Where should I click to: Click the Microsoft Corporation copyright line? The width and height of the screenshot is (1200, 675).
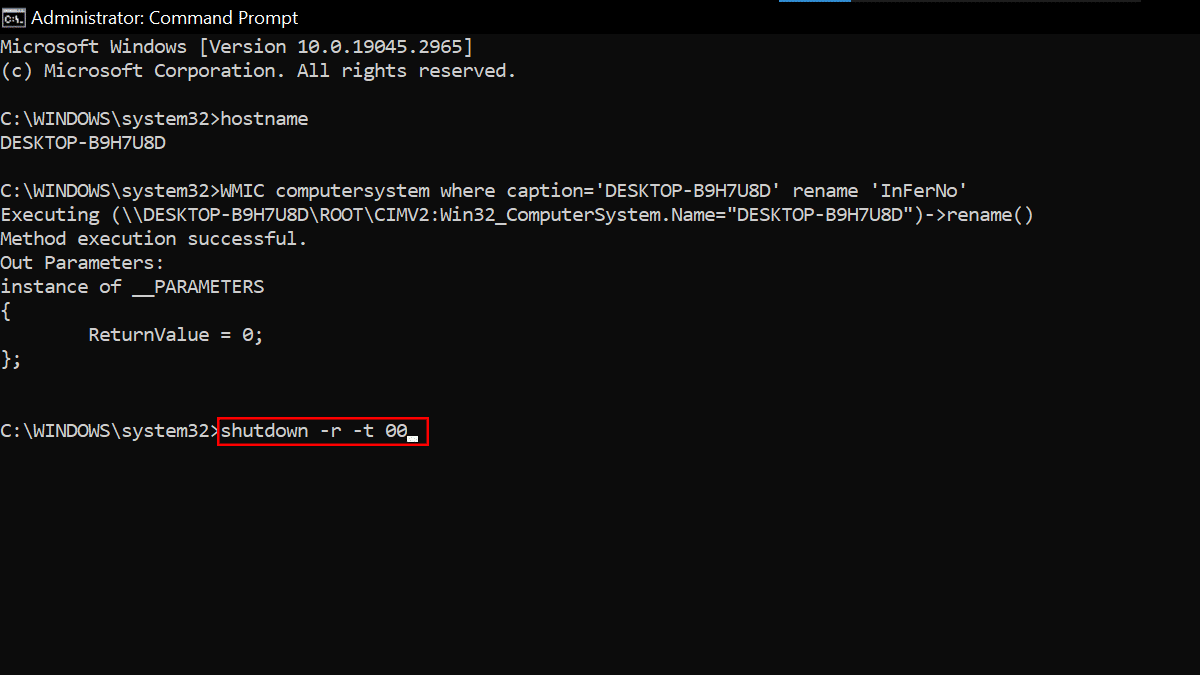pyautogui.click(x=258, y=71)
